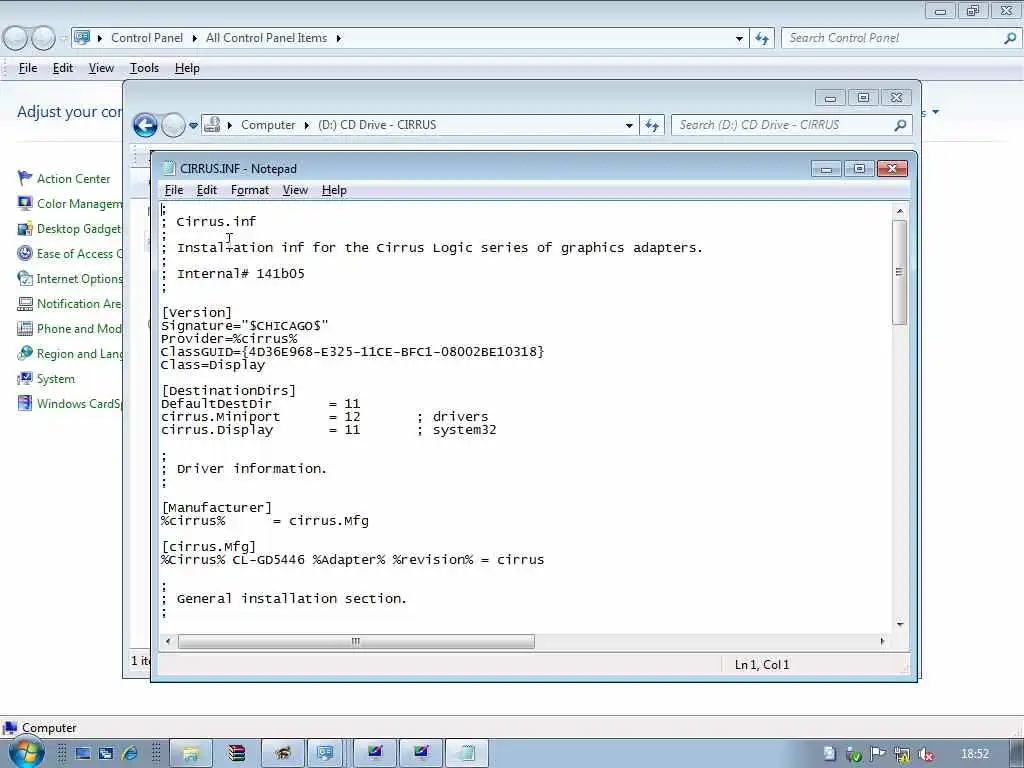Open Notepad File menu
This screenshot has height=768, width=1024.
pos(174,190)
